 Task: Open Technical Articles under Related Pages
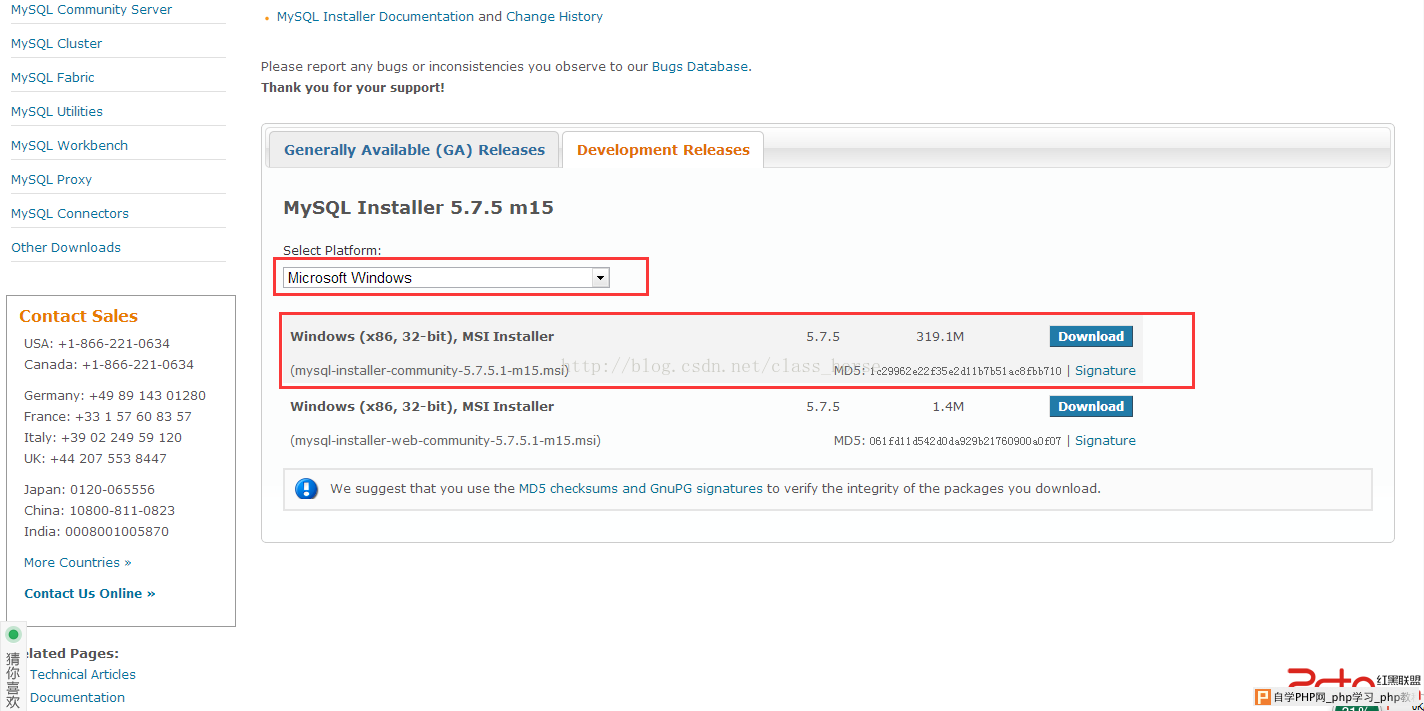pyautogui.click(x=83, y=675)
